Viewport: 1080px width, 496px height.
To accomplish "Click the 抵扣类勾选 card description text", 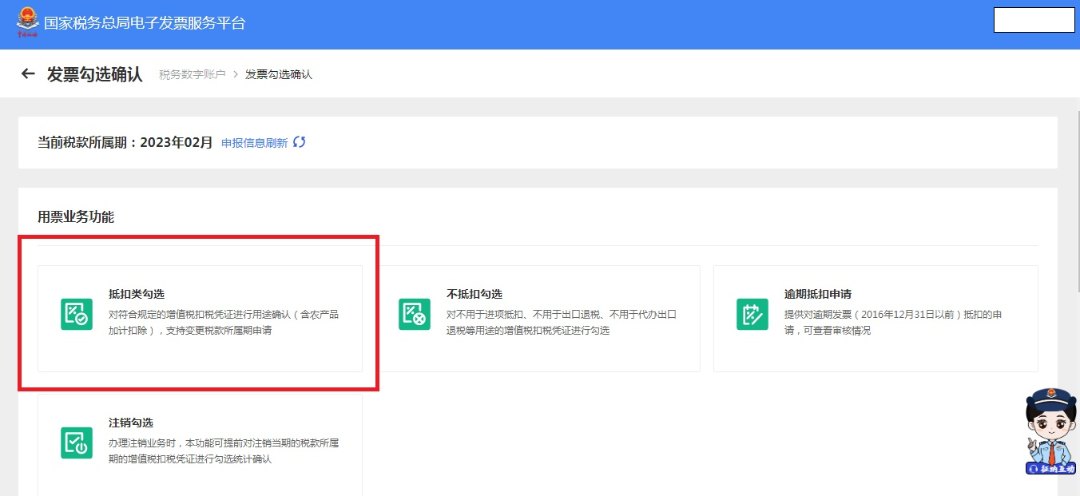I will click(x=224, y=322).
